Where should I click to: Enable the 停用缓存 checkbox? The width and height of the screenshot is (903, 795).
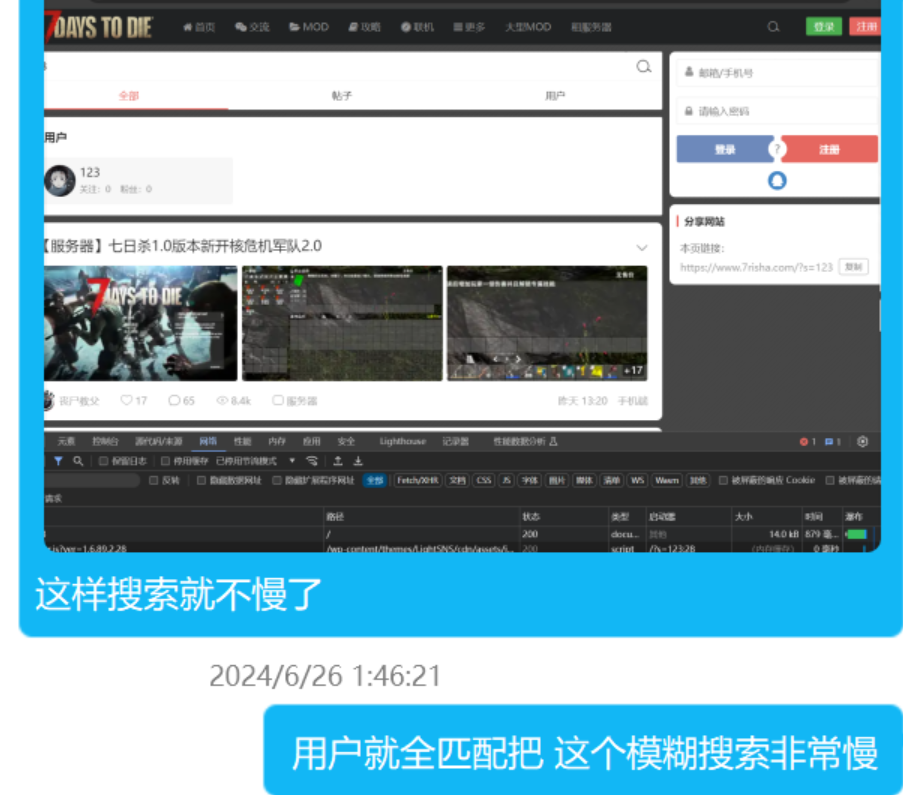pos(166,461)
